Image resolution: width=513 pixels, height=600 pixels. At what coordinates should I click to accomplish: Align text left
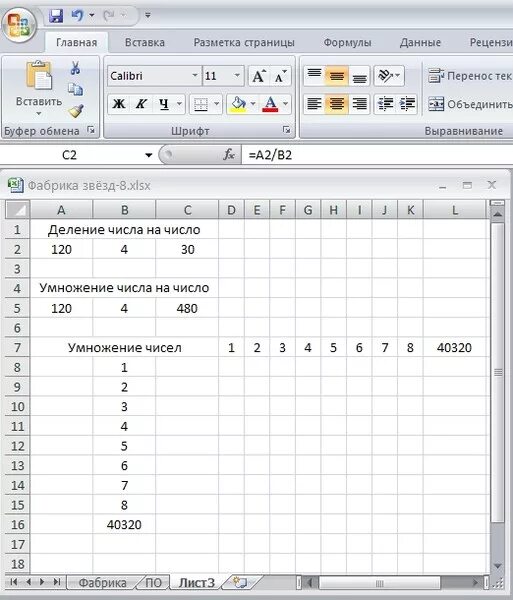coord(314,104)
